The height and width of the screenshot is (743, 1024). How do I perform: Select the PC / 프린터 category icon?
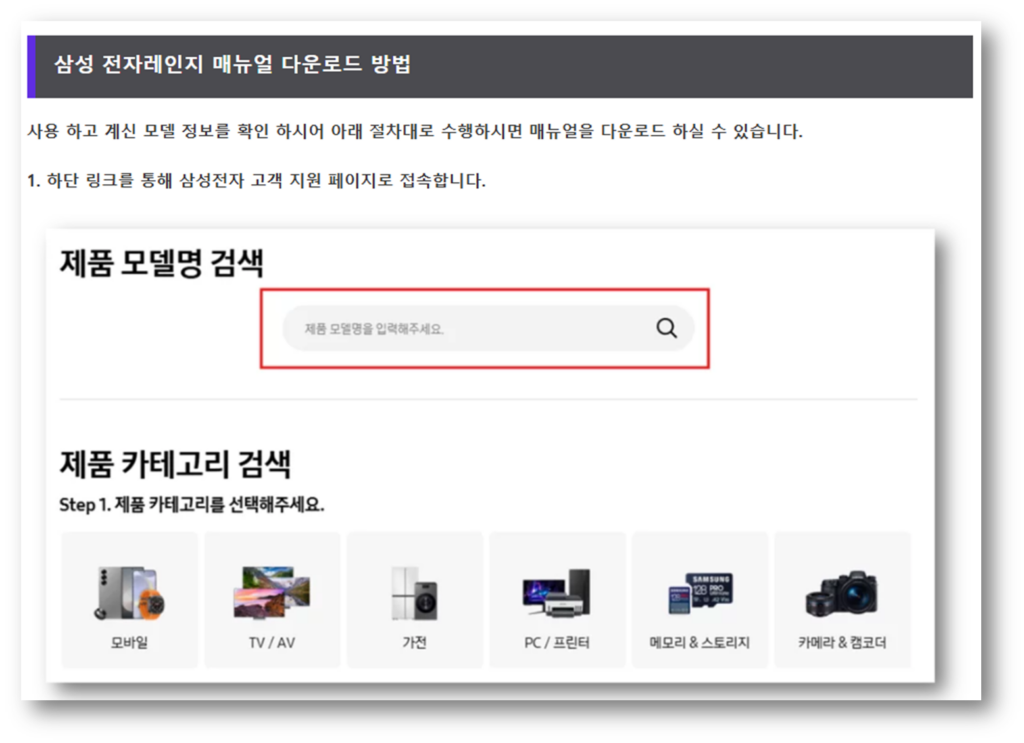coord(557,592)
